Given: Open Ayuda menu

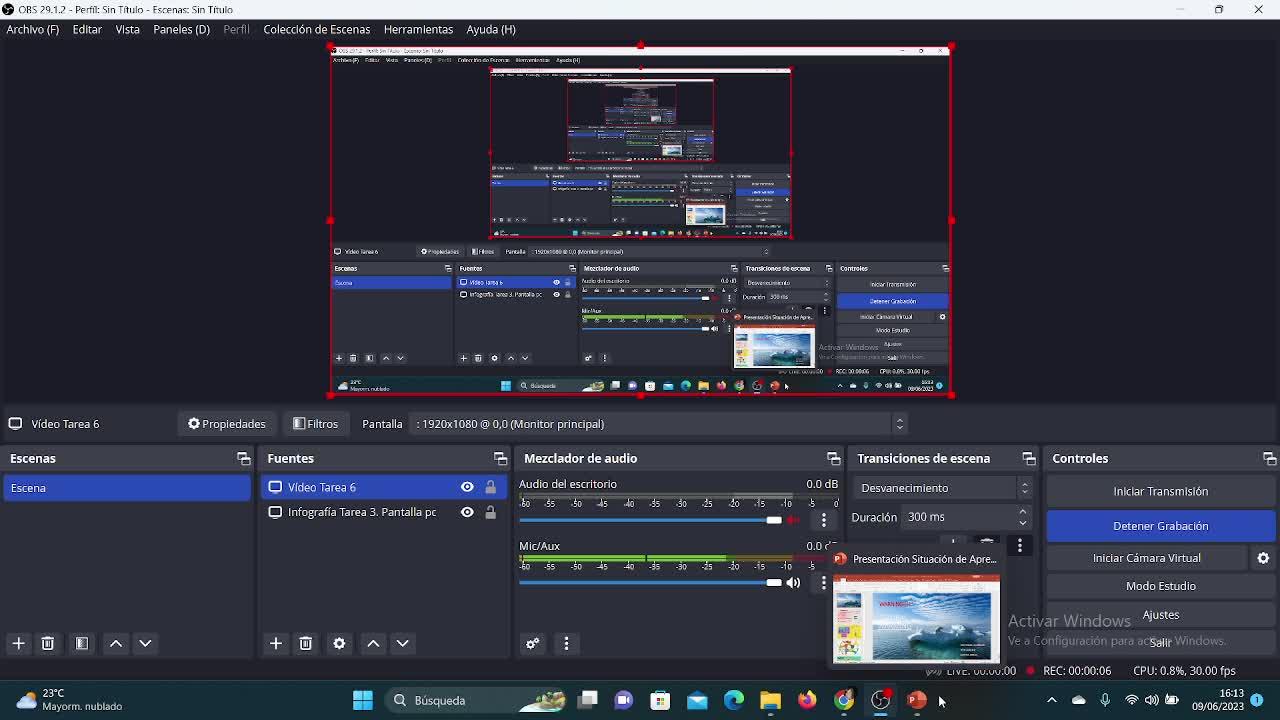Looking at the screenshot, I should coord(491,29).
